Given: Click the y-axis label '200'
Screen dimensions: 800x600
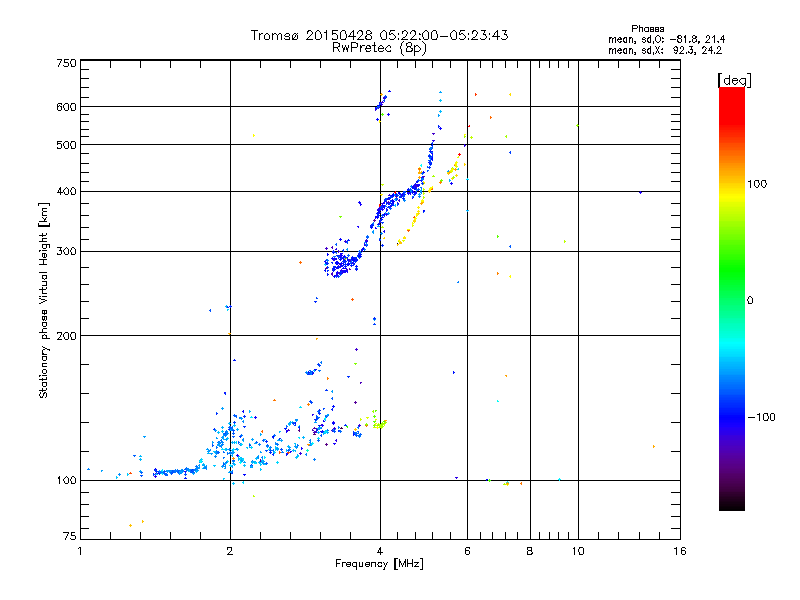Looking at the screenshot, I should pos(67,336).
